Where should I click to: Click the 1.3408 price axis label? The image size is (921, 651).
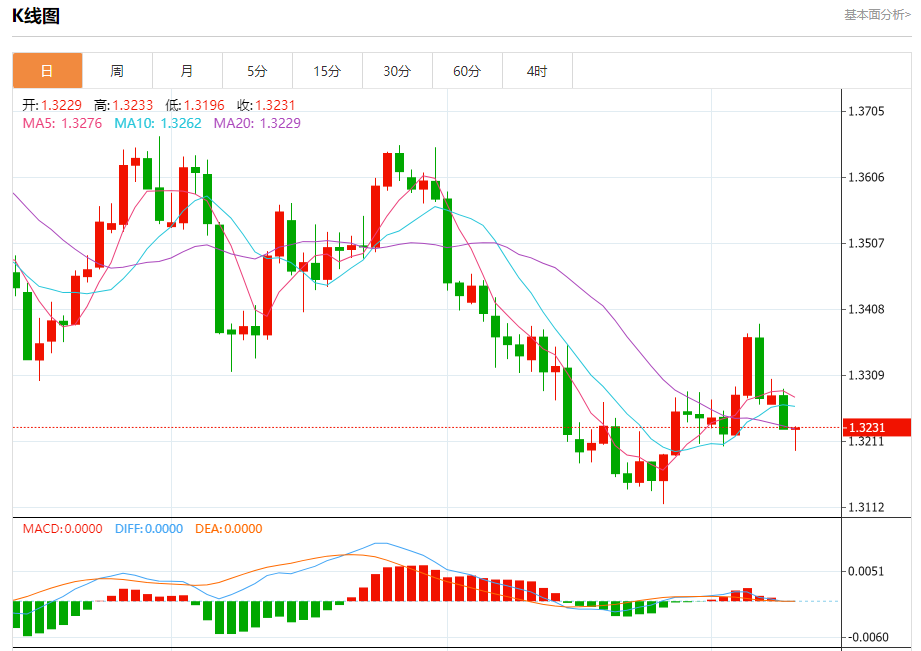click(866, 309)
